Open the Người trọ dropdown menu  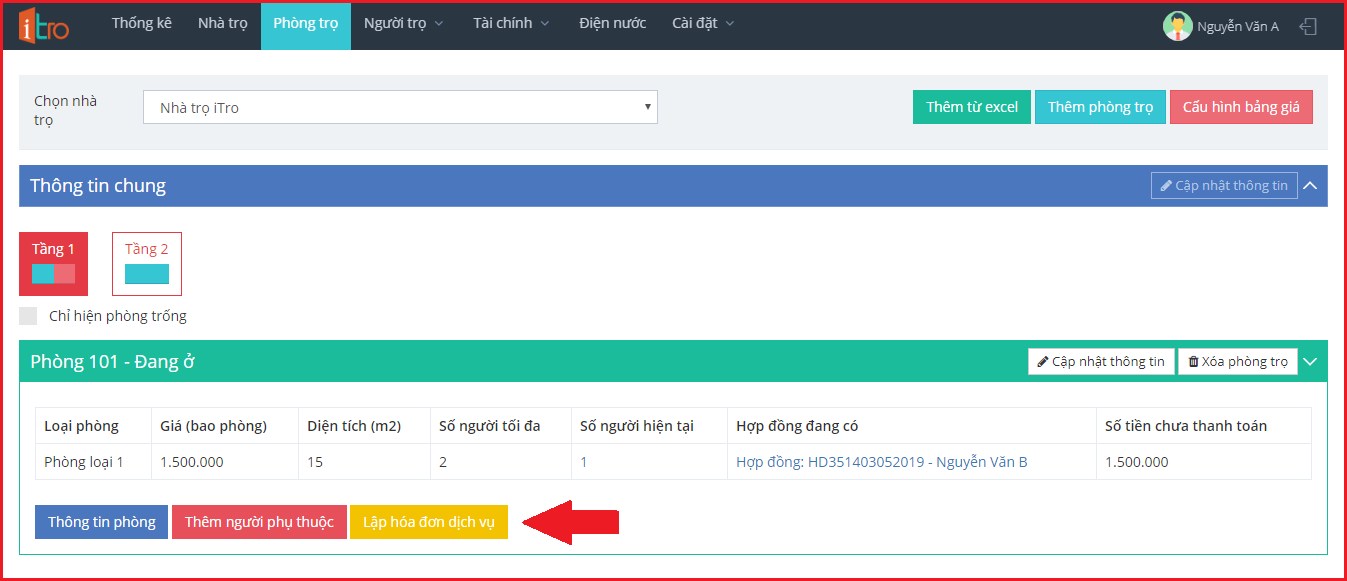[403, 24]
